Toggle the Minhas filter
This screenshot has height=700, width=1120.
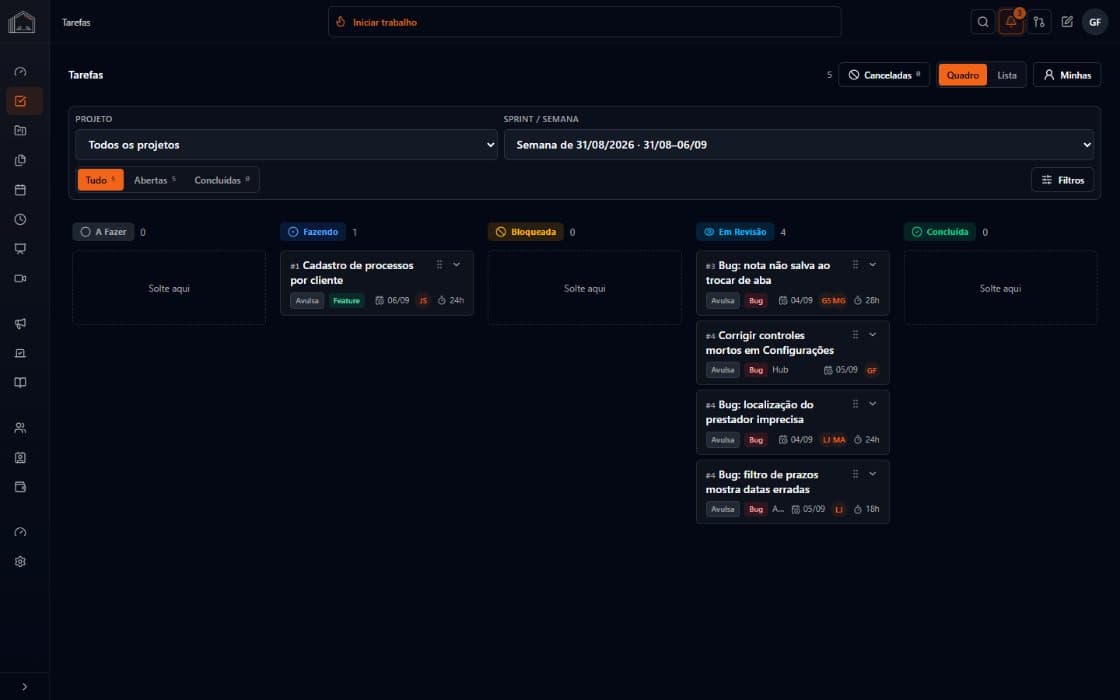tap(1067, 75)
